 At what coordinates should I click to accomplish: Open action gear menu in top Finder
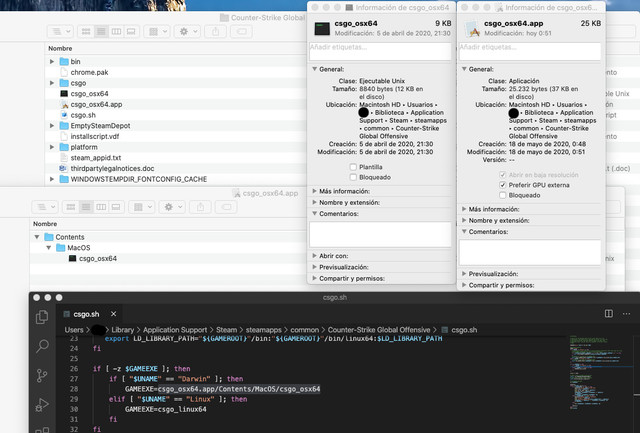[x=188, y=31]
